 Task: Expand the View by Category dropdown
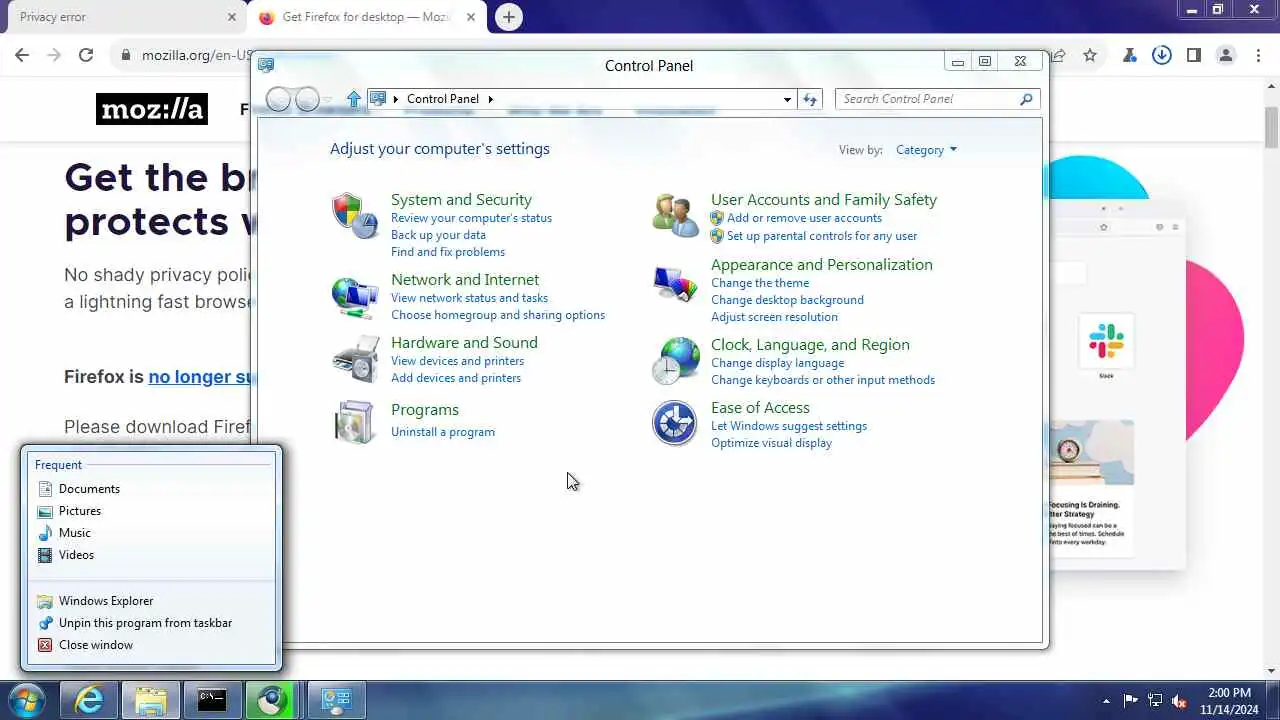(x=926, y=150)
